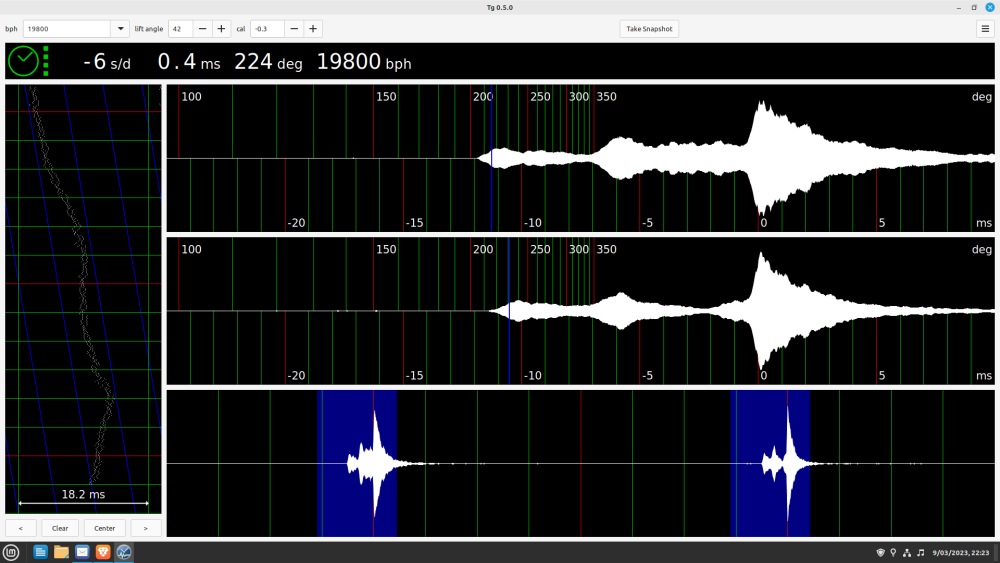The height and width of the screenshot is (563, 1000).
Task: Click the paper strip trace chart
Action: 84,299
